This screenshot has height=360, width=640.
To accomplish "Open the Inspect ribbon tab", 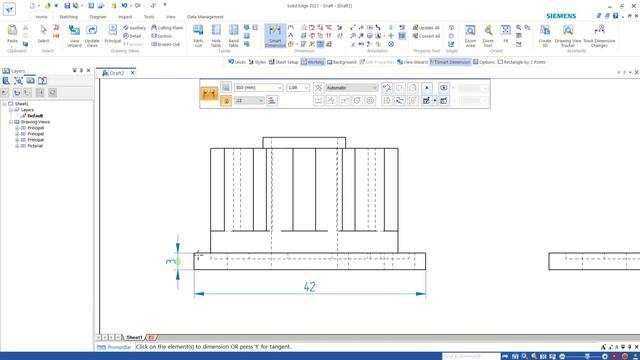I will (125, 17).
